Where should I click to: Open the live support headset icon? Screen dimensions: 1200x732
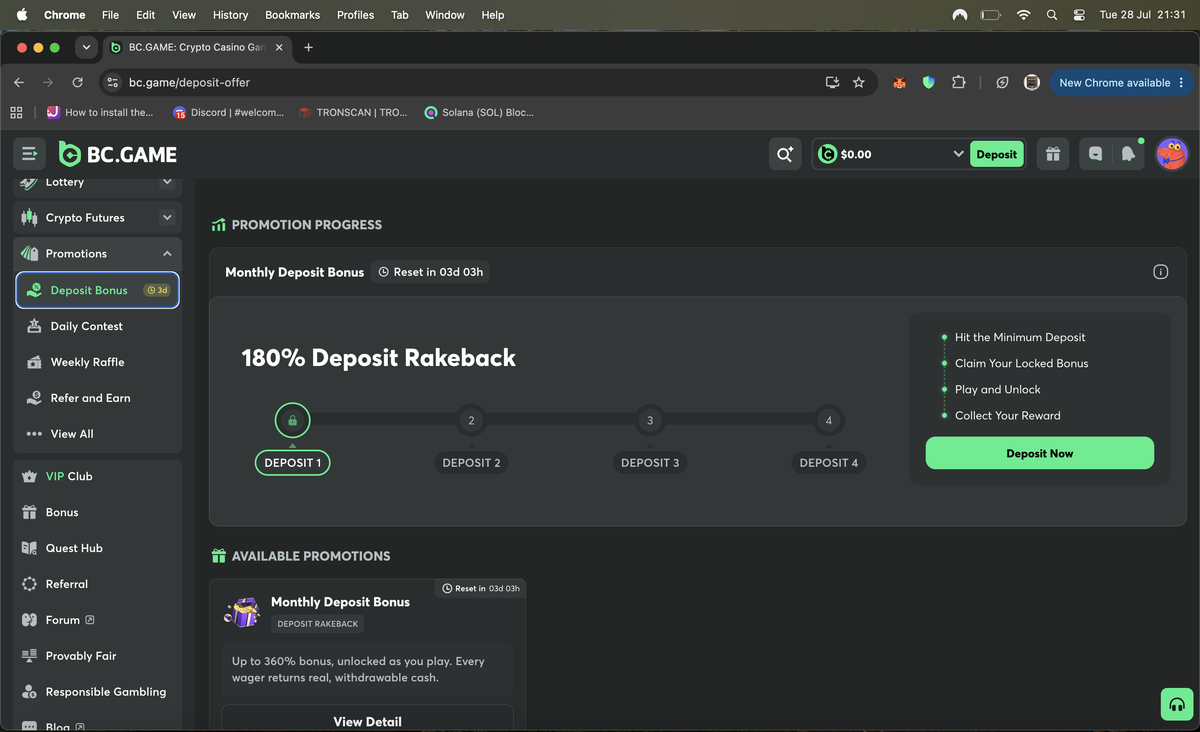[x=1177, y=704]
